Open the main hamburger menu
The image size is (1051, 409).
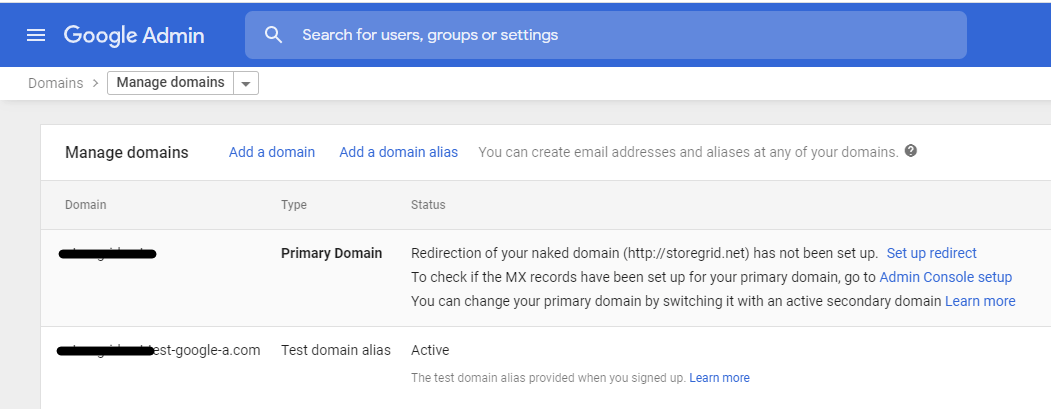(x=36, y=35)
